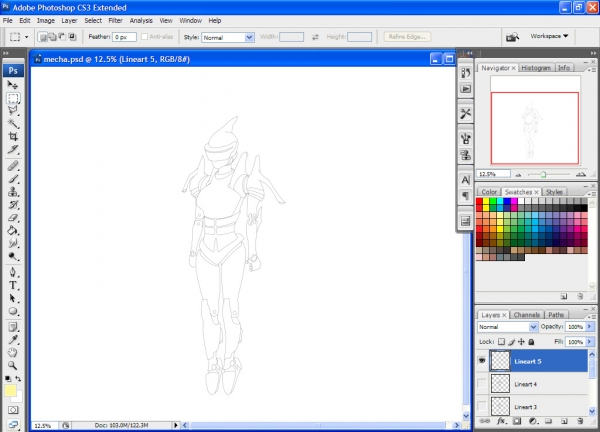Create a new layer
This screenshot has width=600, height=432.
pyautogui.click(x=564, y=421)
